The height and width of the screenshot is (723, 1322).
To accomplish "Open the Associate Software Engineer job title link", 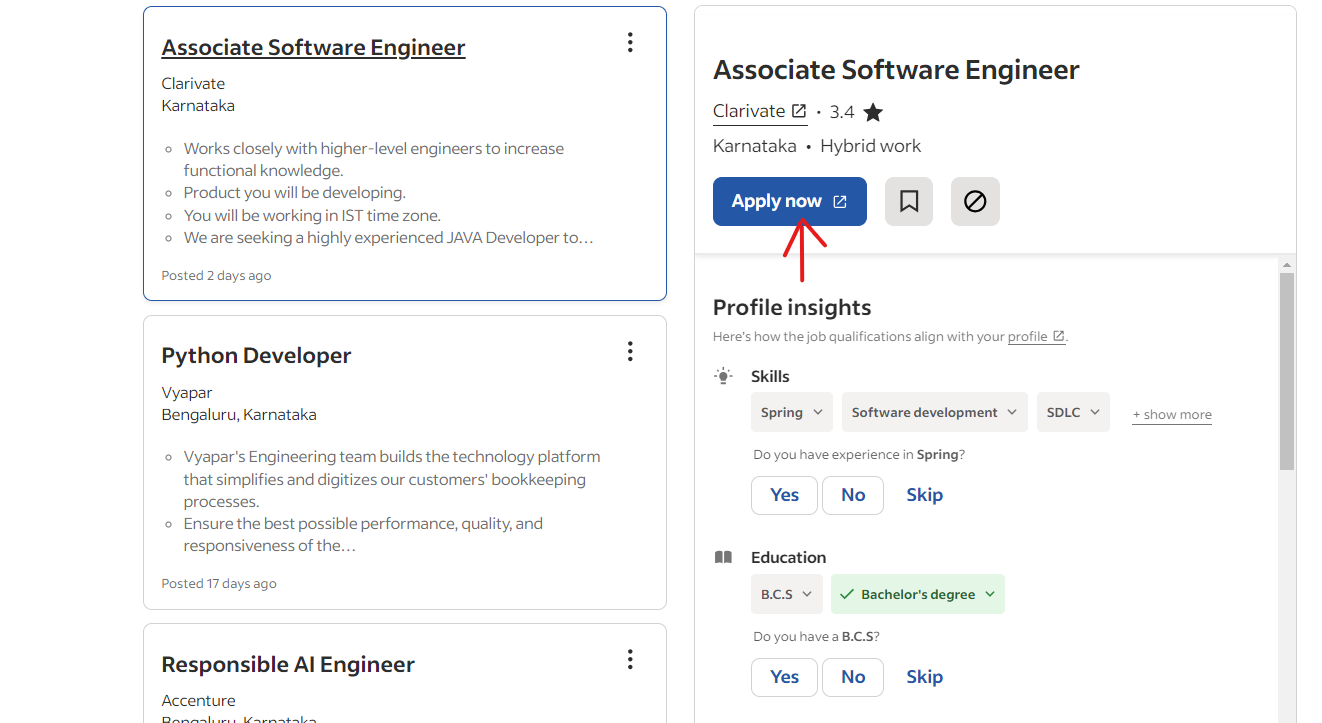I will pos(313,47).
